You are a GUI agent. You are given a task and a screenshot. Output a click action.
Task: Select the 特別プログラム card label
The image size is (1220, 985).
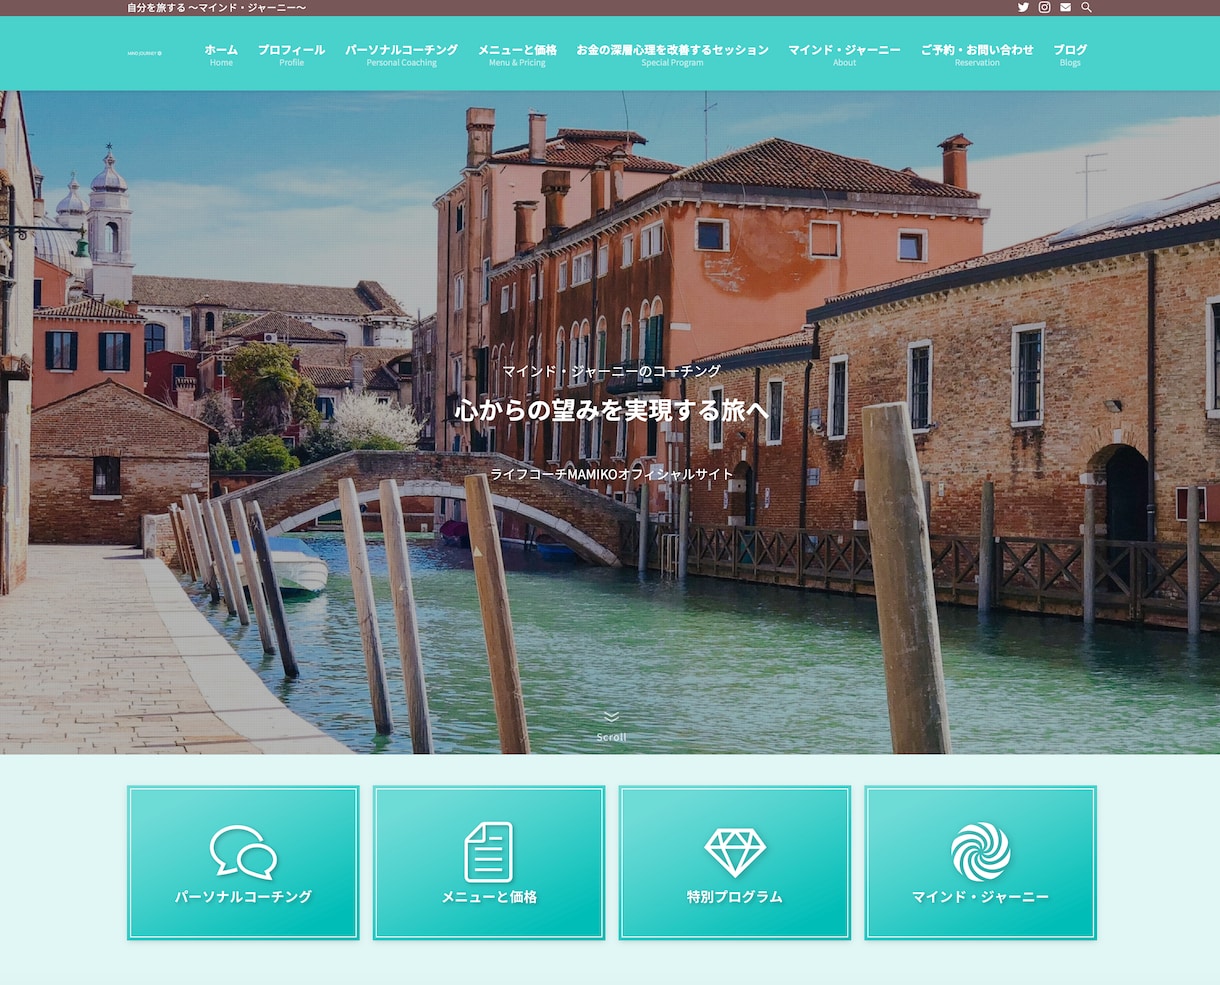click(x=735, y=897)
